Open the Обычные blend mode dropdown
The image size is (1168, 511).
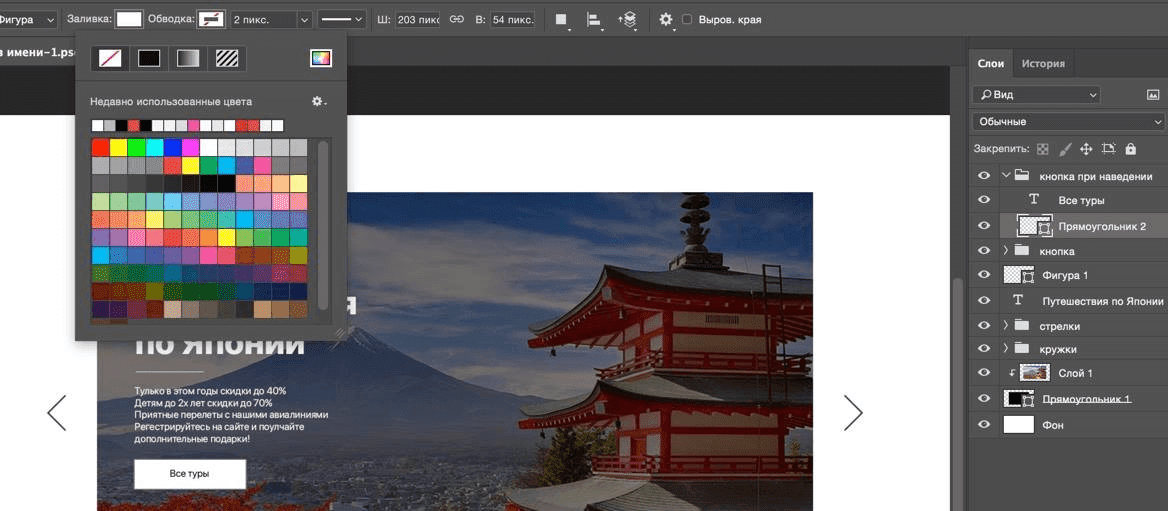[1067, 122]
